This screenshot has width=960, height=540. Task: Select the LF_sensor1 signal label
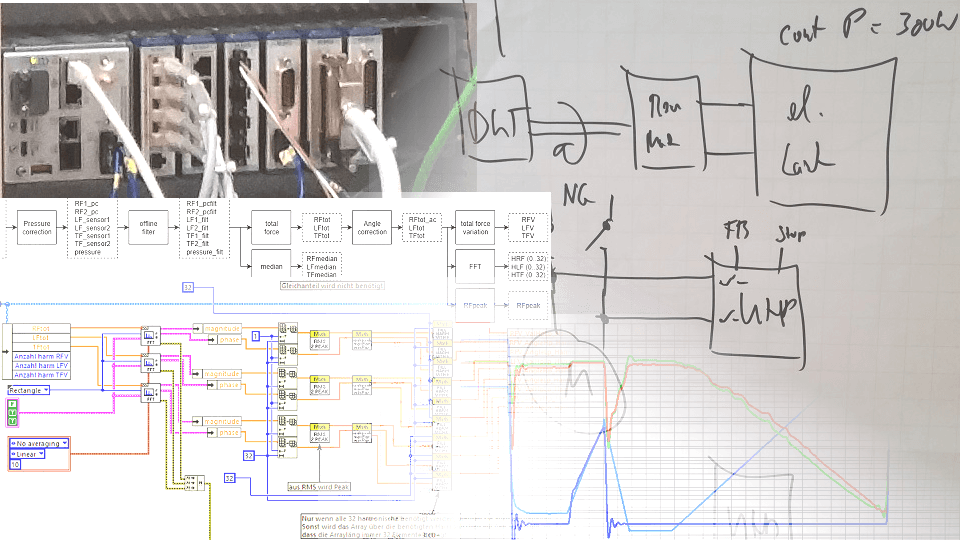point(92,219)
